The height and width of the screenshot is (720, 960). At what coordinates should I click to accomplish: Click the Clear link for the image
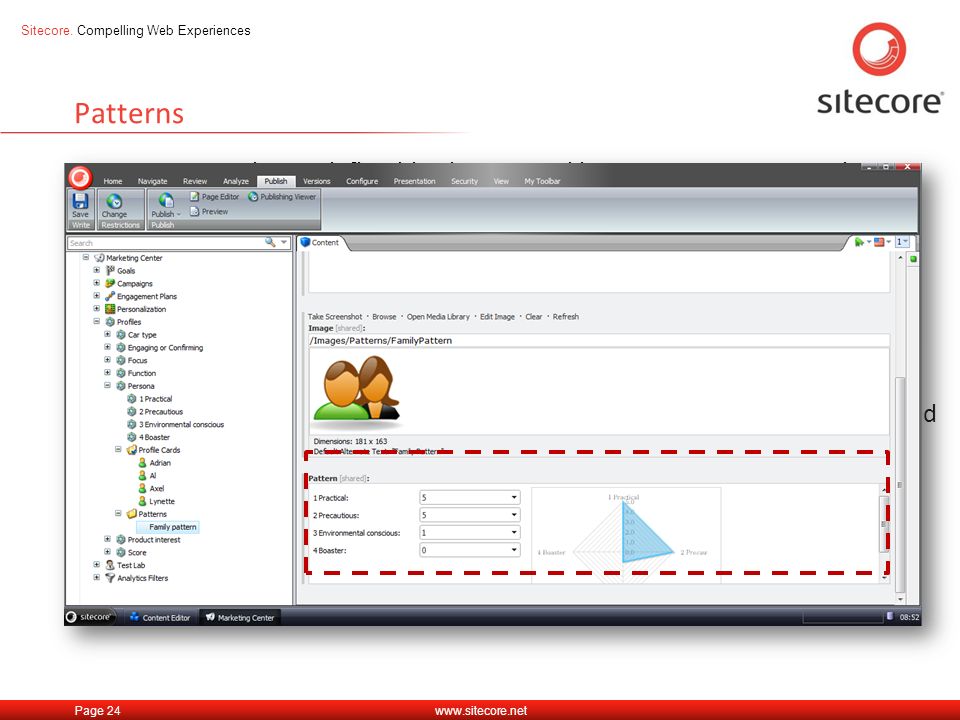click(x=533, y=317)
